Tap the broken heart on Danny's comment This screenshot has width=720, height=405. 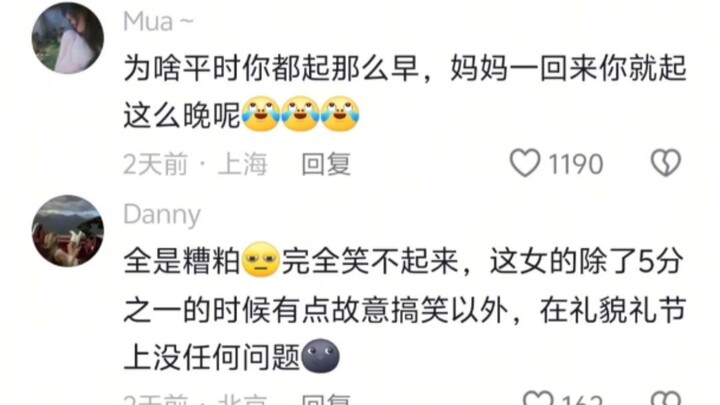coord(666,398)
